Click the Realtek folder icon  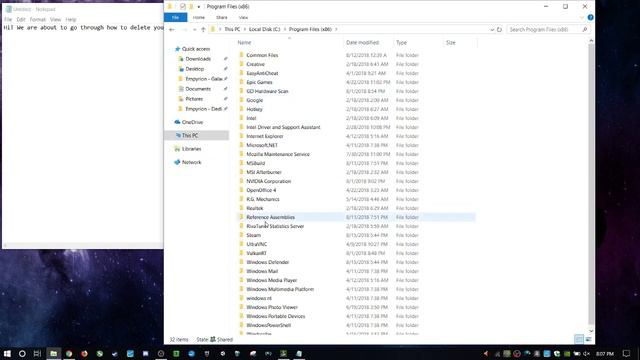tap(241, 208)
